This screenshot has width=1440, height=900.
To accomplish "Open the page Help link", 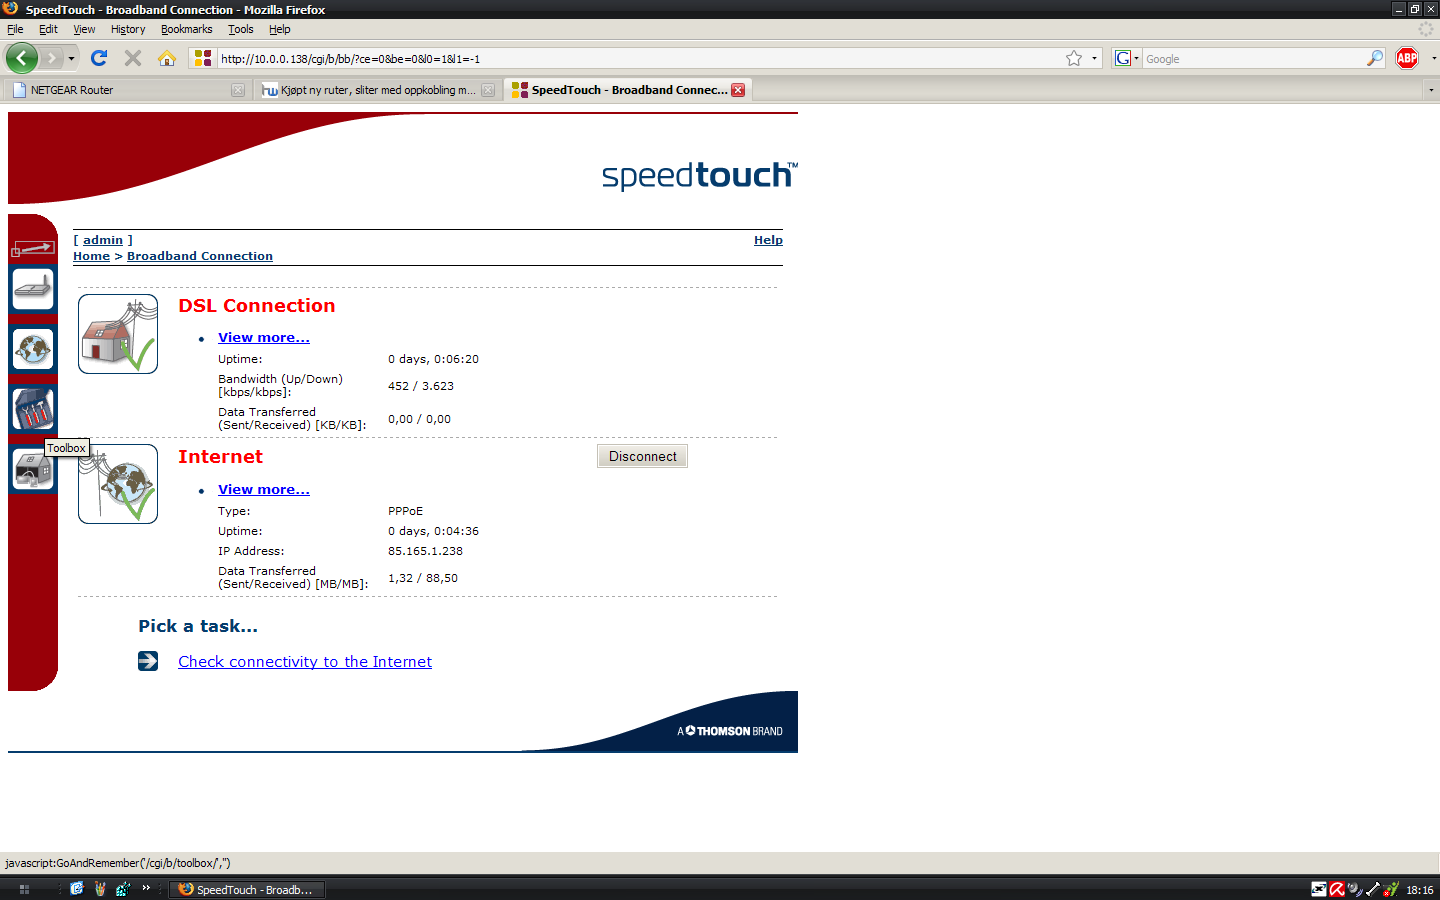I will (768, 240).
